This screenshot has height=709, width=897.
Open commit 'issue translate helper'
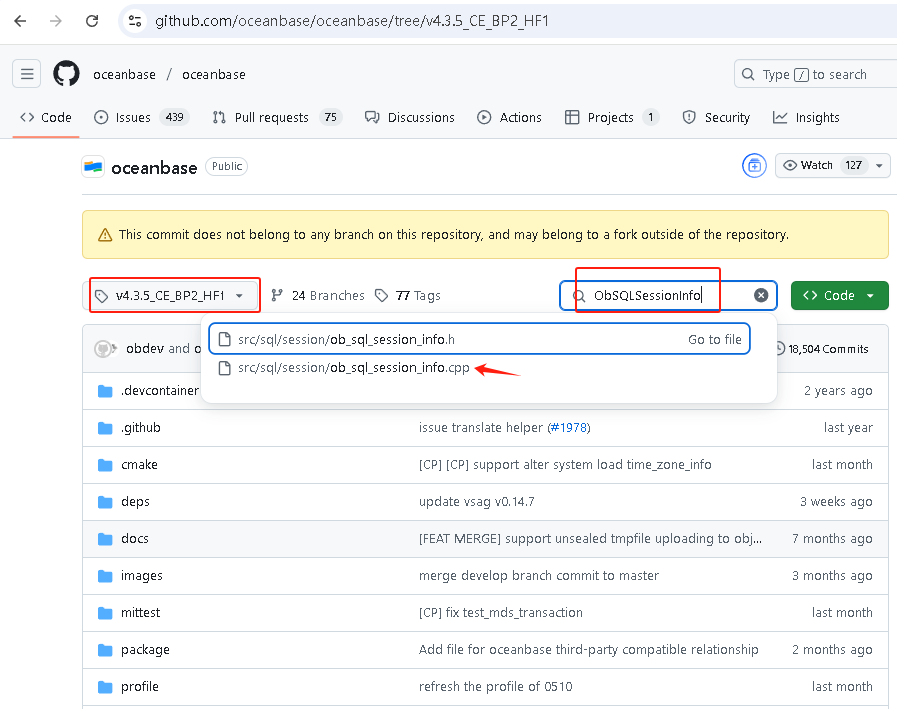pos(481,427)
